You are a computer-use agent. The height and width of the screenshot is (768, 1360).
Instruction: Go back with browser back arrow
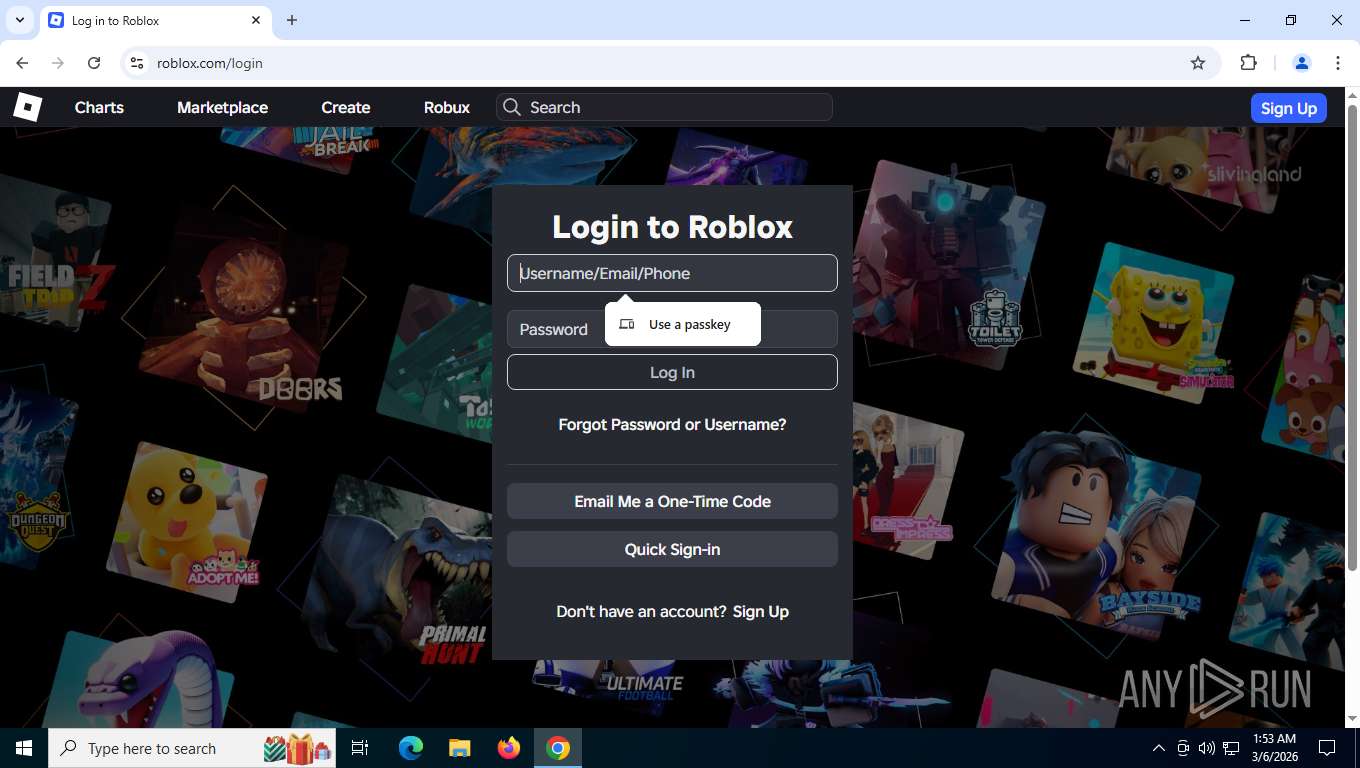point(22,63)
